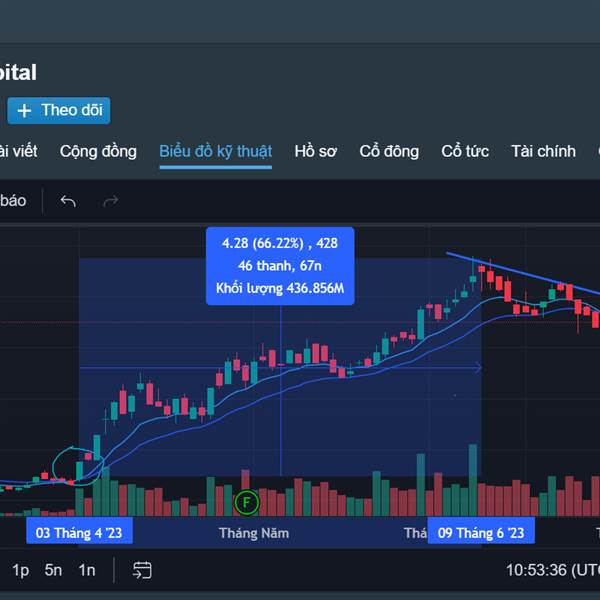600x600 pixels.
Task: Click the undo arrow icon
Action: [68, 201]
